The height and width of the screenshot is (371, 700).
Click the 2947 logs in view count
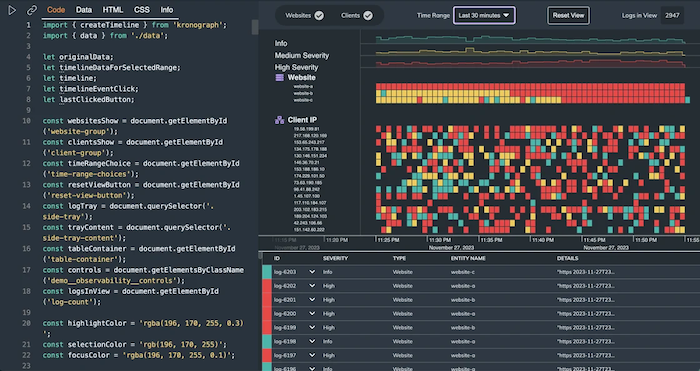[x=672, y=15]
